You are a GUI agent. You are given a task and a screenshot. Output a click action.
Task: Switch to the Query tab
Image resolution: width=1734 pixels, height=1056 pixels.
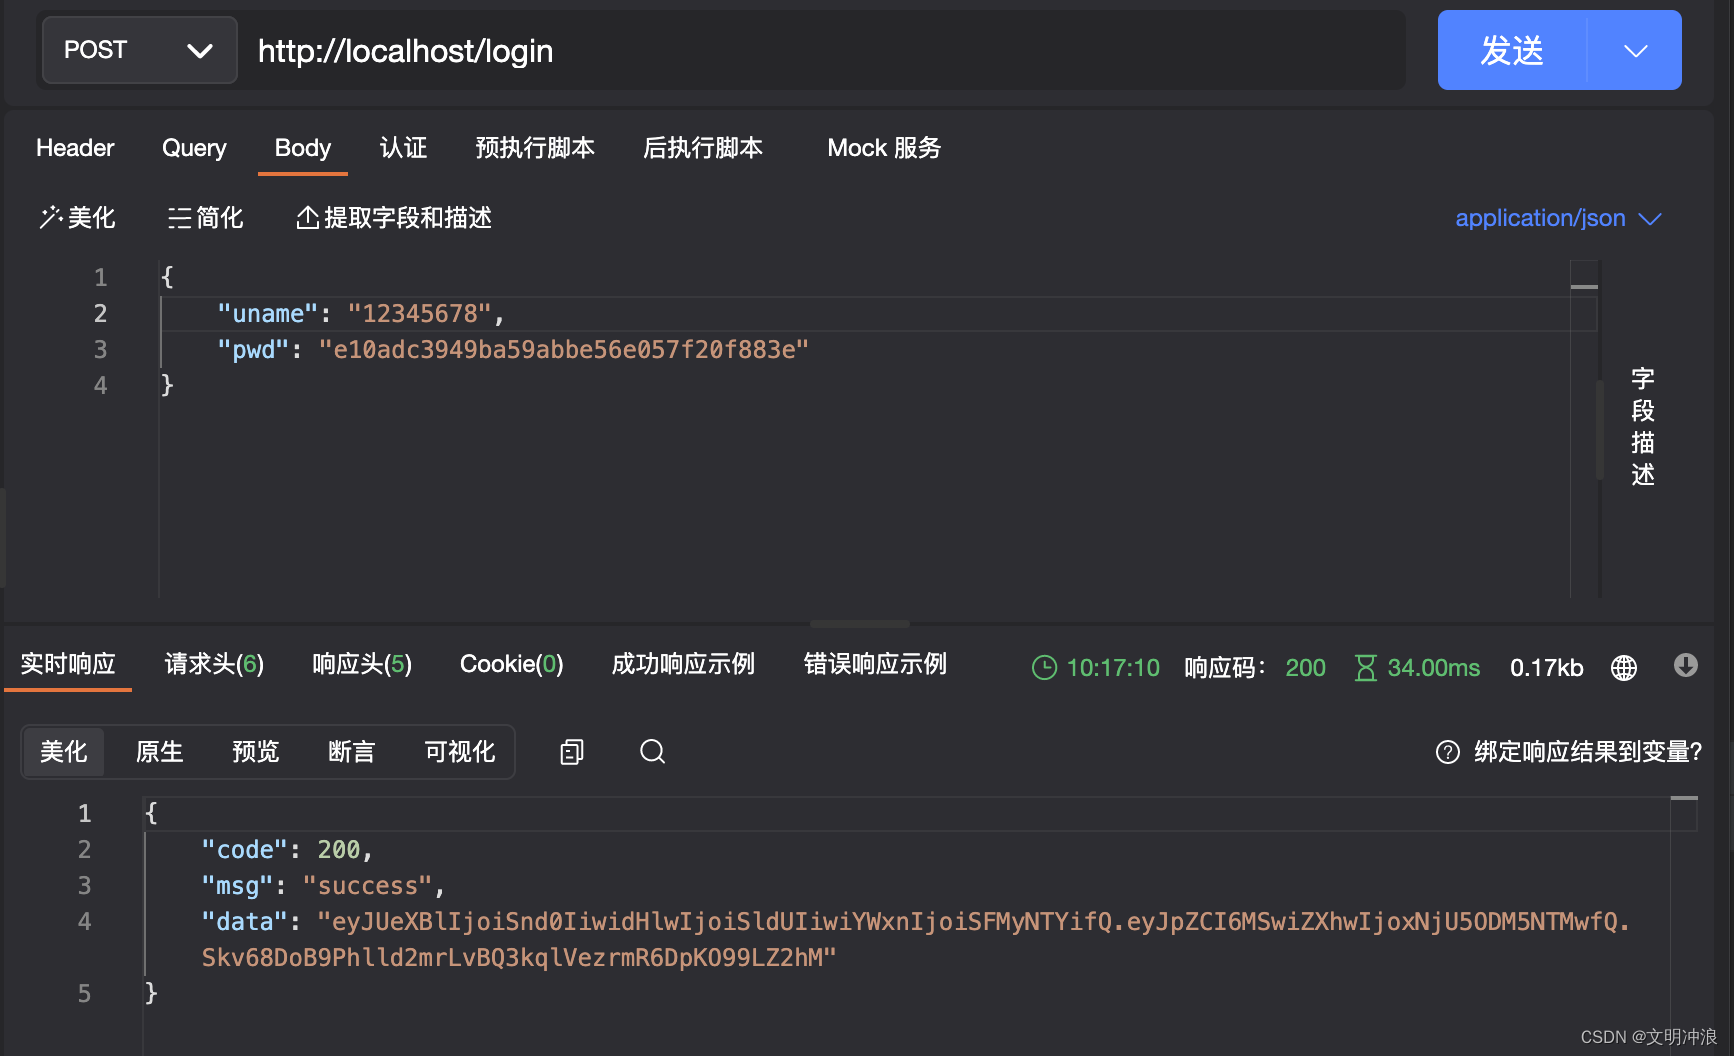coord(194,148)
